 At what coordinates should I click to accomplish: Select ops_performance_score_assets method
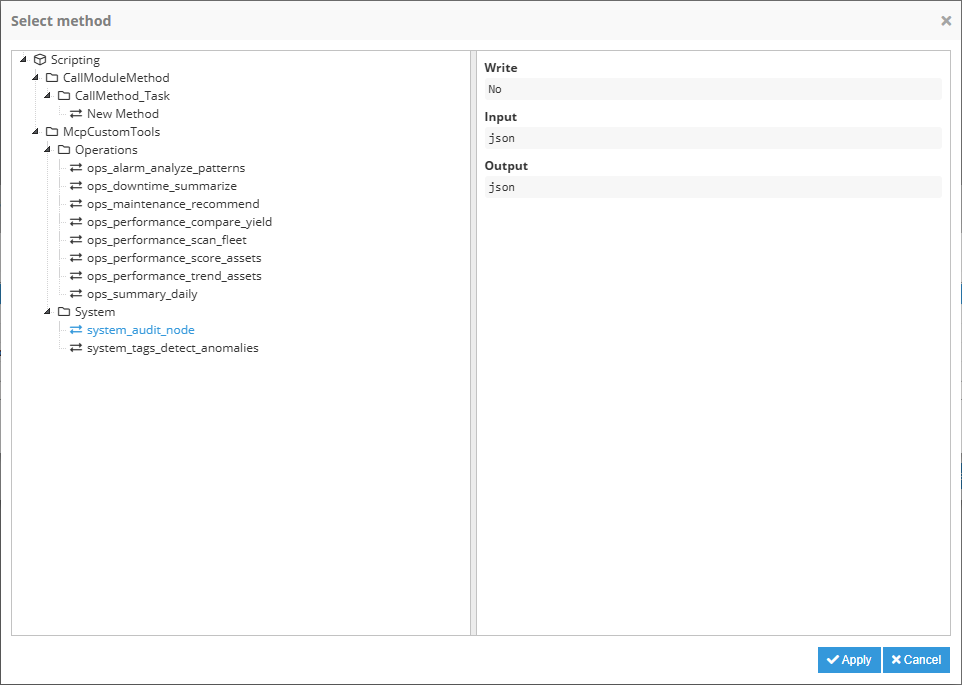point(174,258)
